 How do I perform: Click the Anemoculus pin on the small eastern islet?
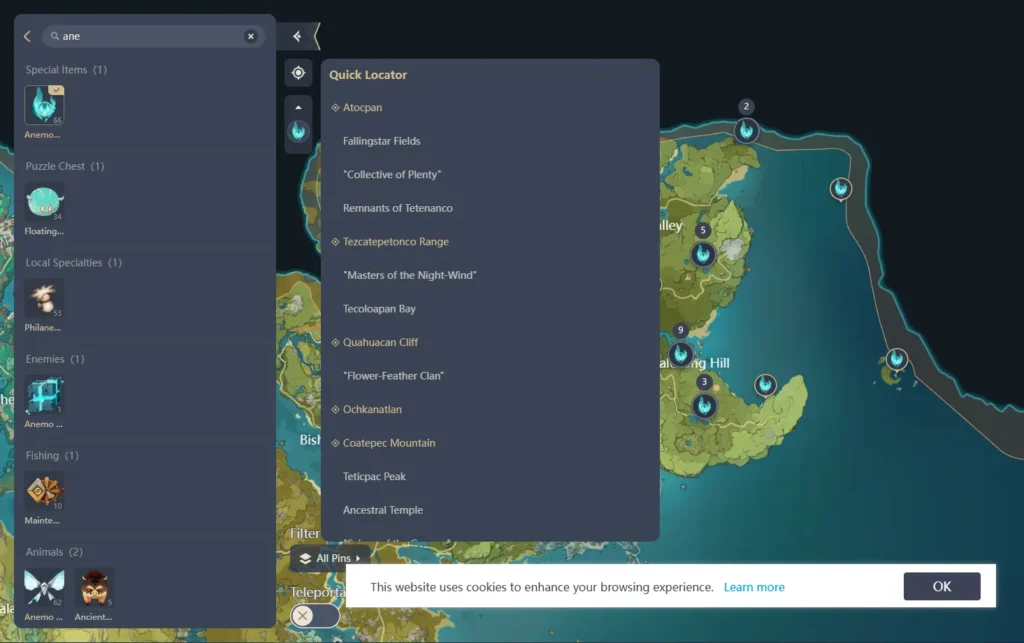tap(896, 359)
